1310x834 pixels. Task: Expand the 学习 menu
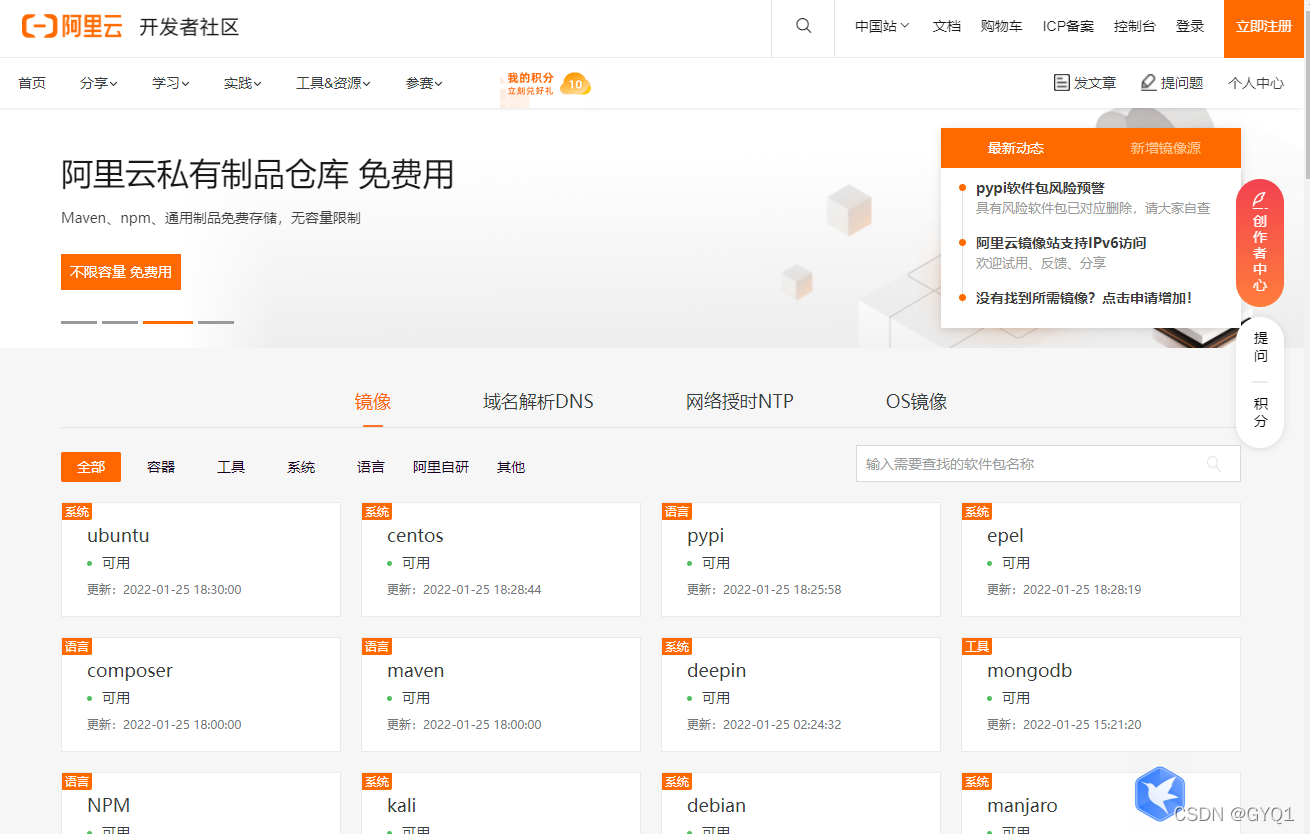[171, 83]
